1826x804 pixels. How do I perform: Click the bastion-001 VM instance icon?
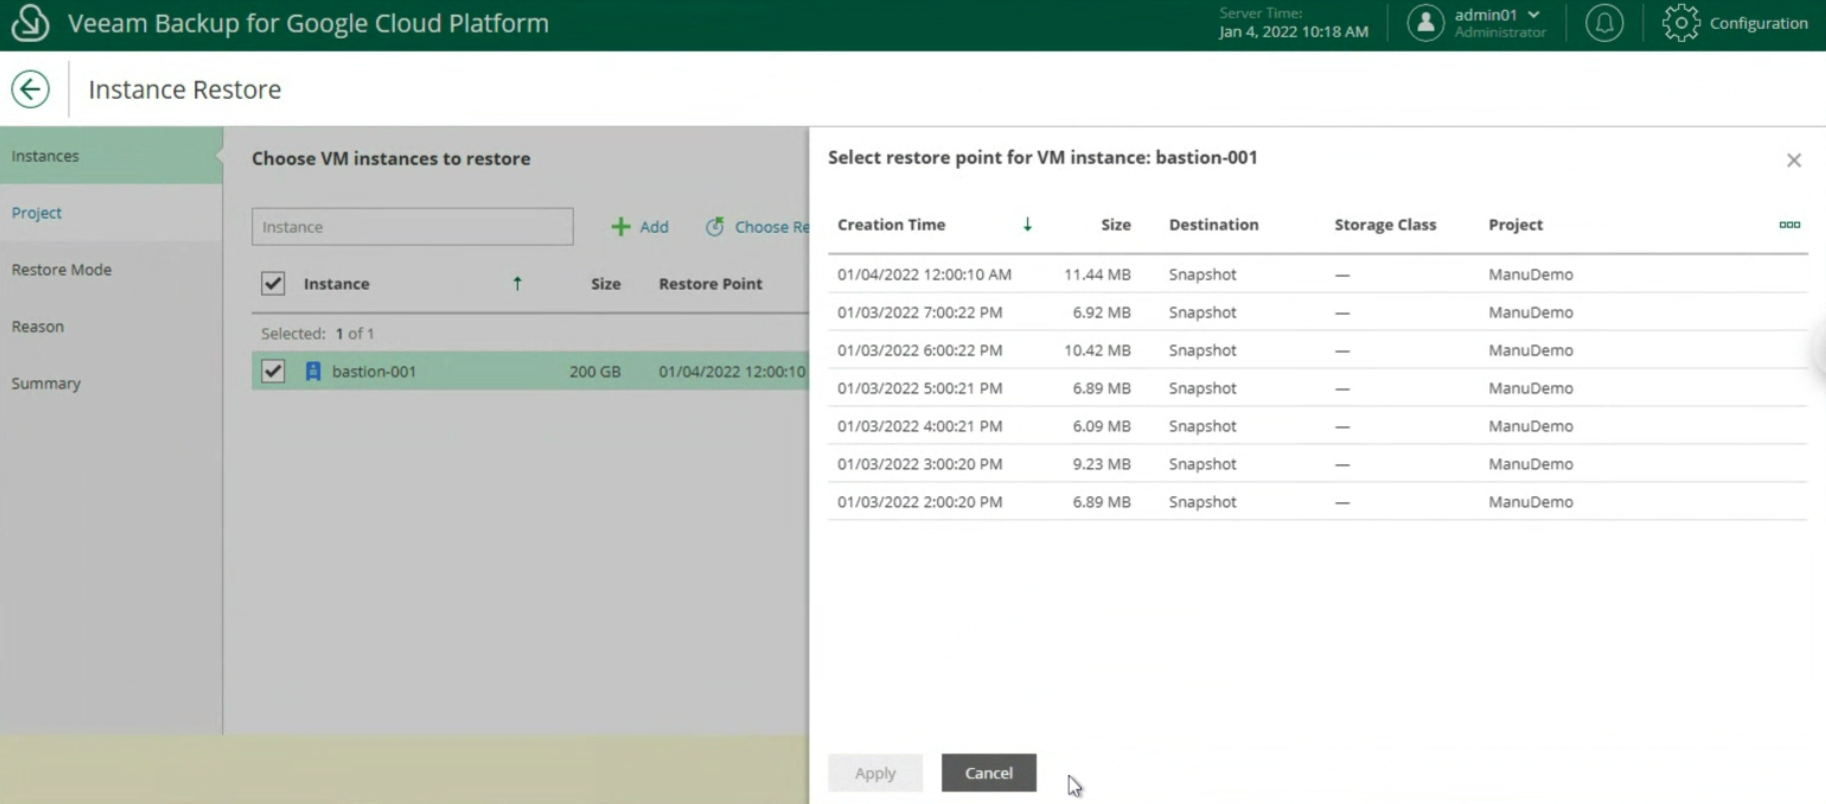[x=313, y=371]
